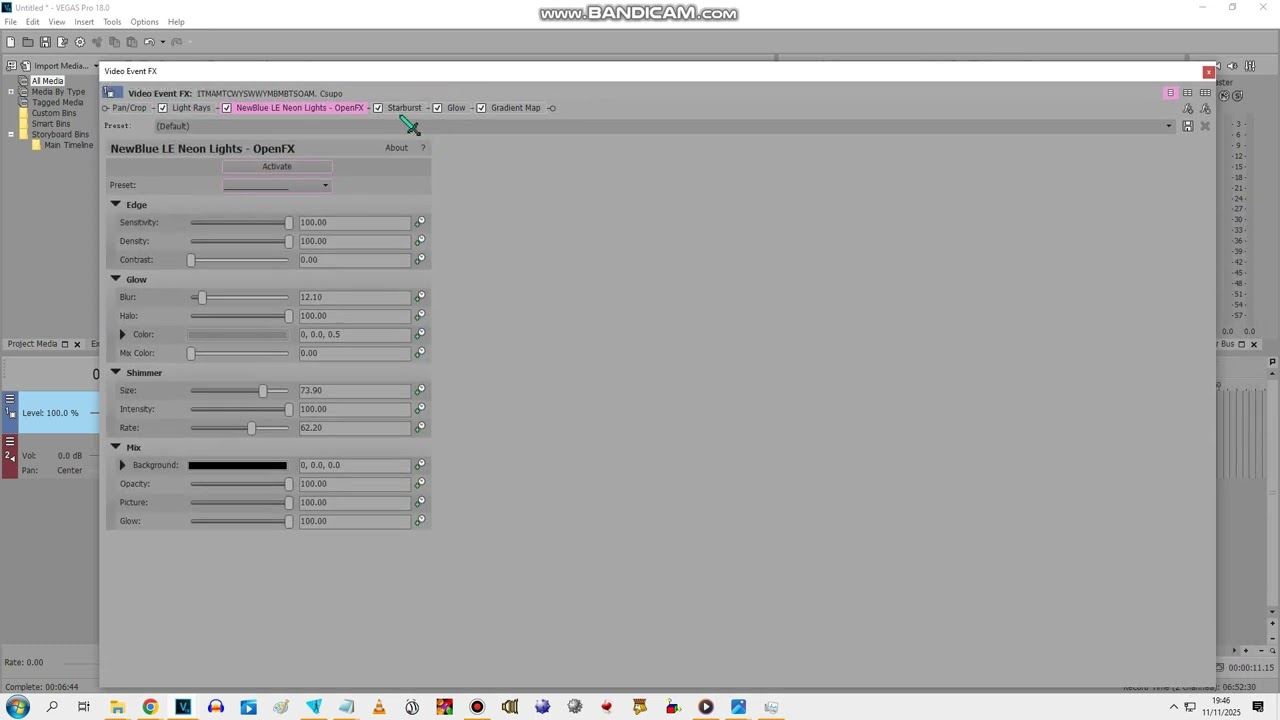Switch to three column plugin view
The width and height of the screenshot is (1280, 720).
point(1205,93)
